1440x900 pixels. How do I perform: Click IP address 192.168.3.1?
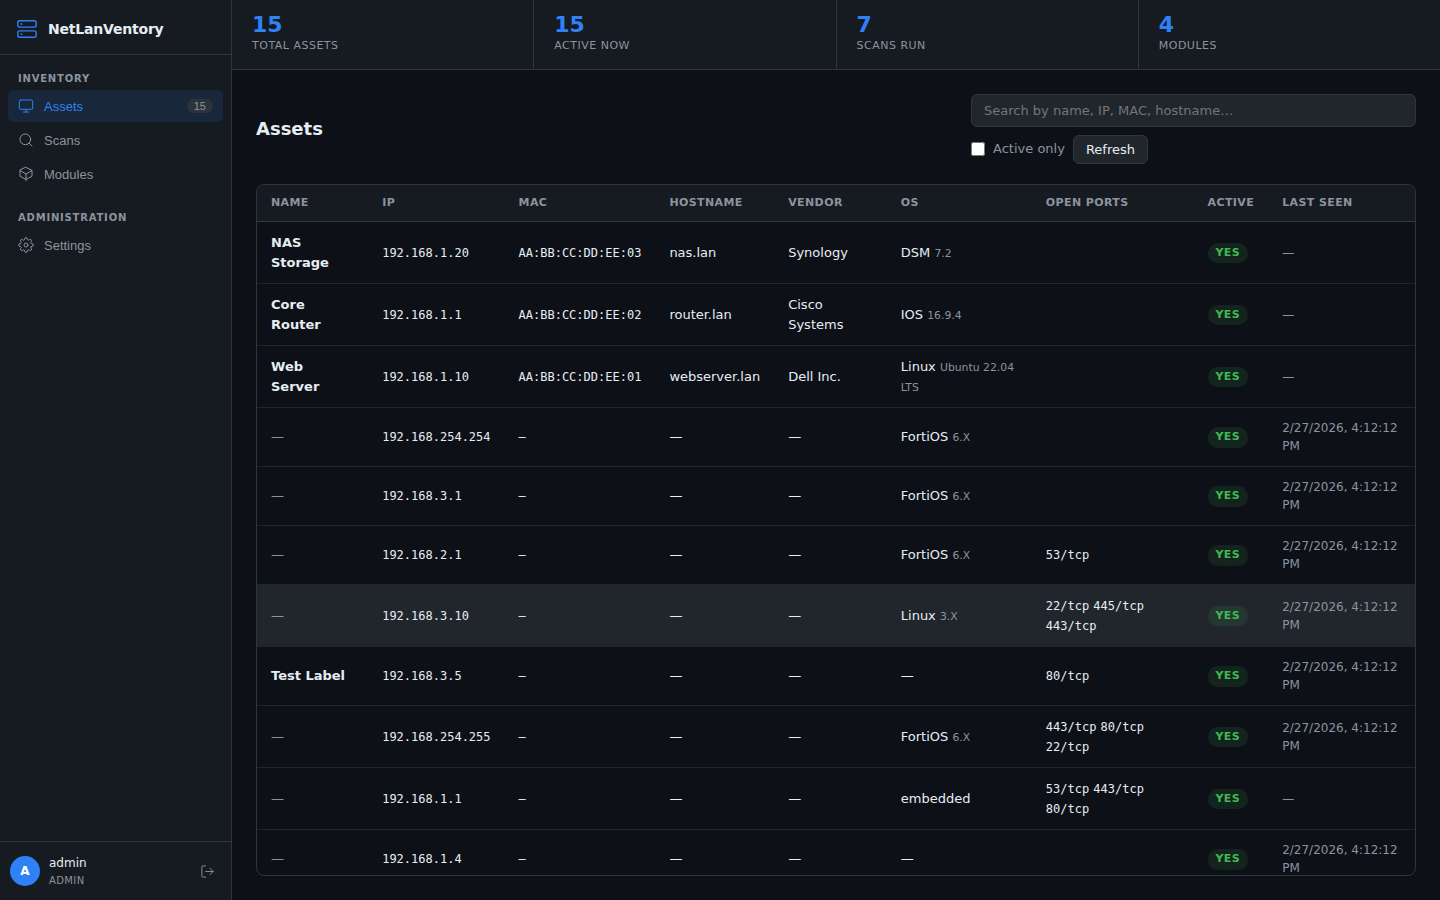[x=422, y=496]
